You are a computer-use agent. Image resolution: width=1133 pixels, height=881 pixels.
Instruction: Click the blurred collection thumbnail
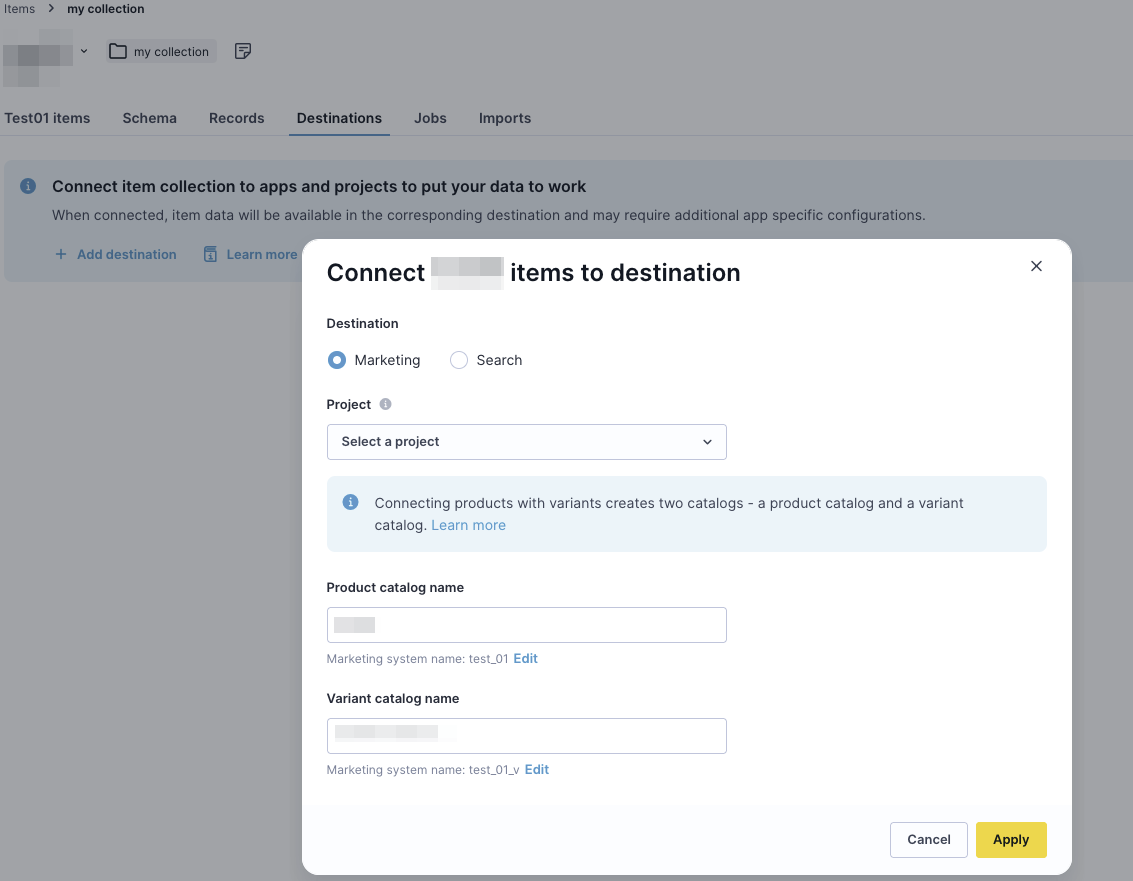point(38,56)
